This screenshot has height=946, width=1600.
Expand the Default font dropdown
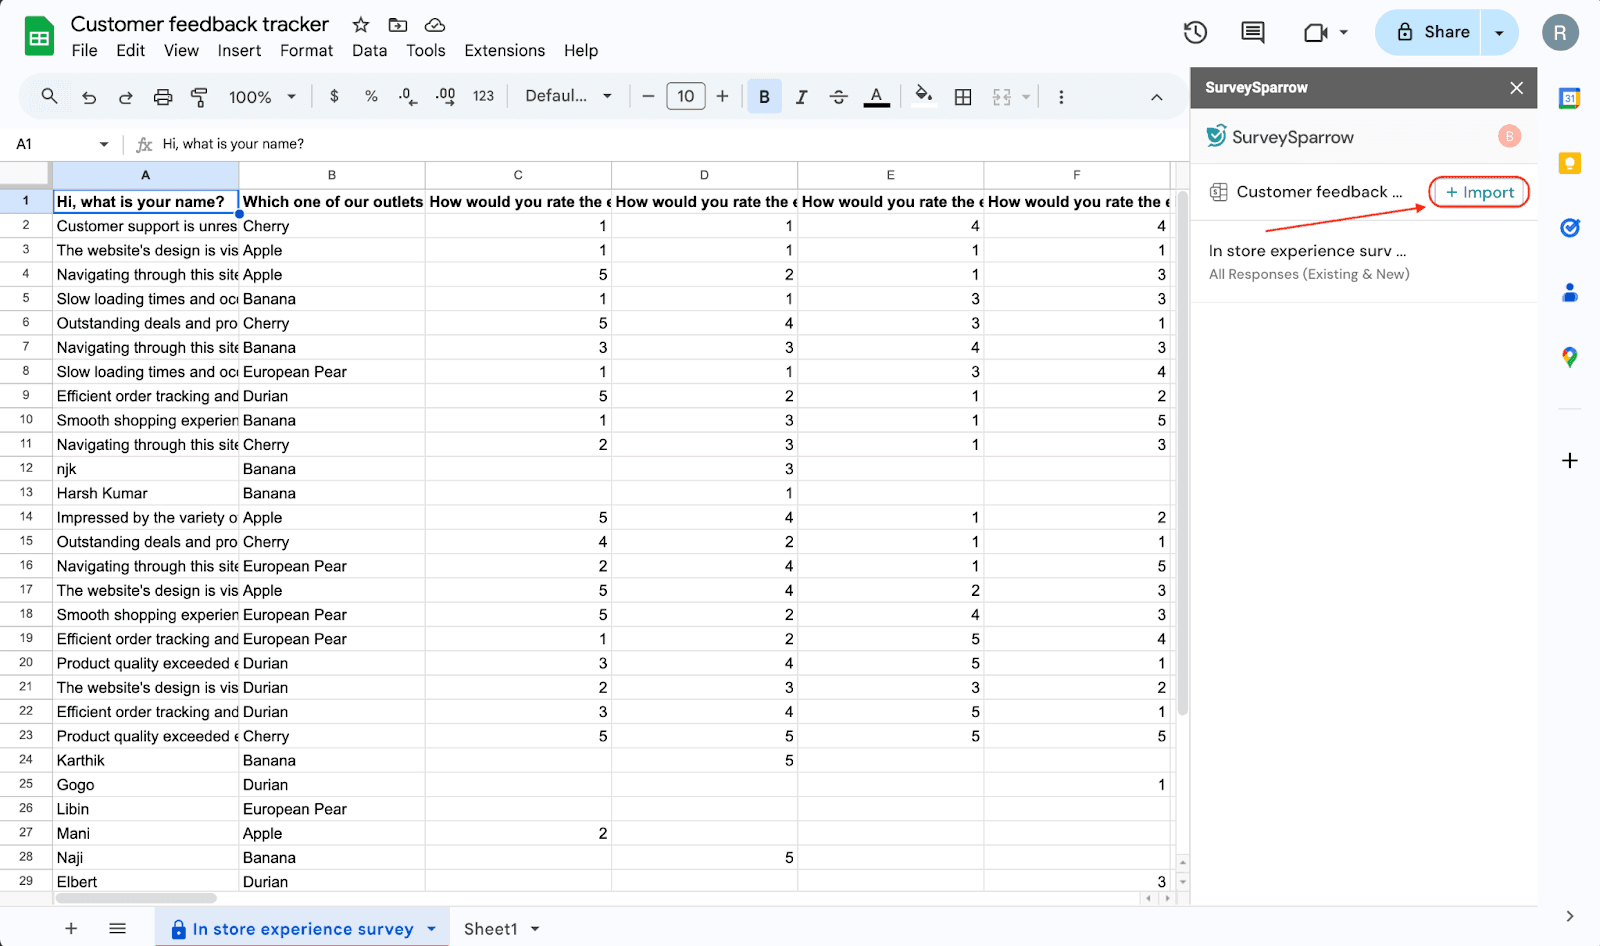[x=568, y=96]
